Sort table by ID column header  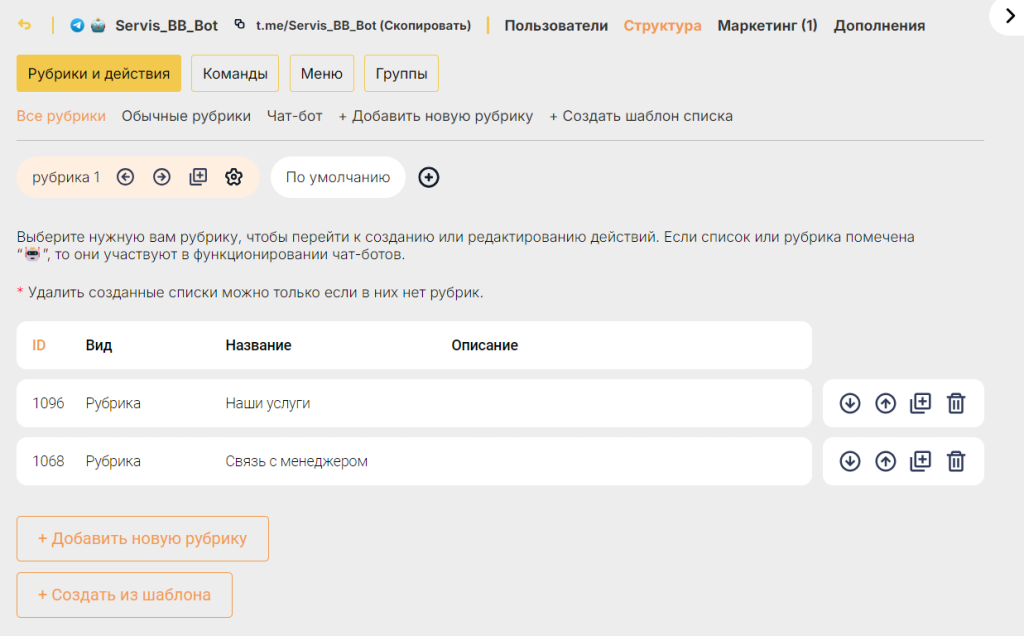pos(39,345)
